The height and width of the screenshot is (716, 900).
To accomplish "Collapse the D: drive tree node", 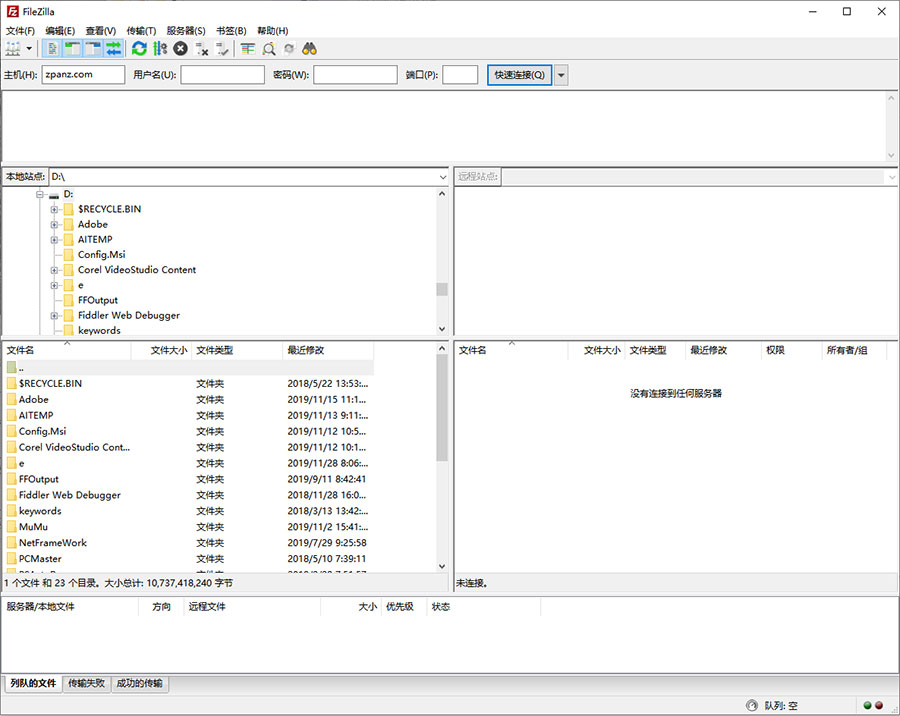I will (x=40, y=194).
